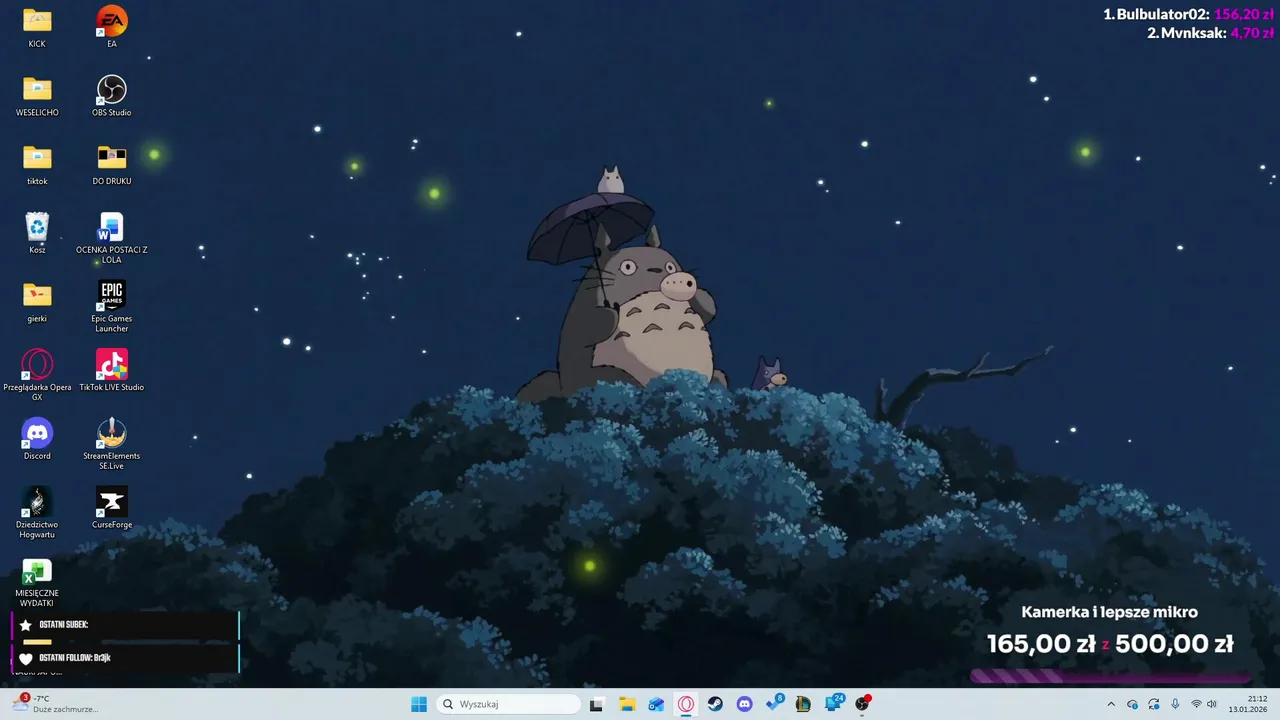Click the Mvnksak donor entry
Viewport: 1280px width, 720px height.
point(1210,33)
